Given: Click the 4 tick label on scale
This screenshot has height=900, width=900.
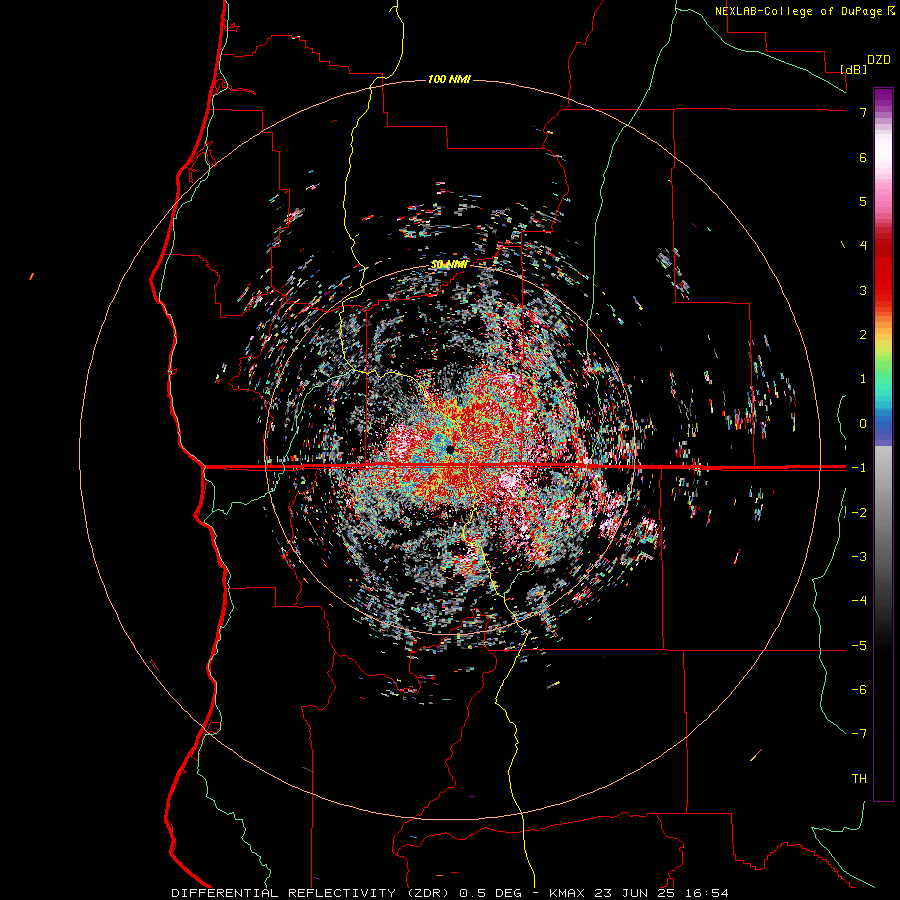Looking at the screenshot, I should pos(863,246).
